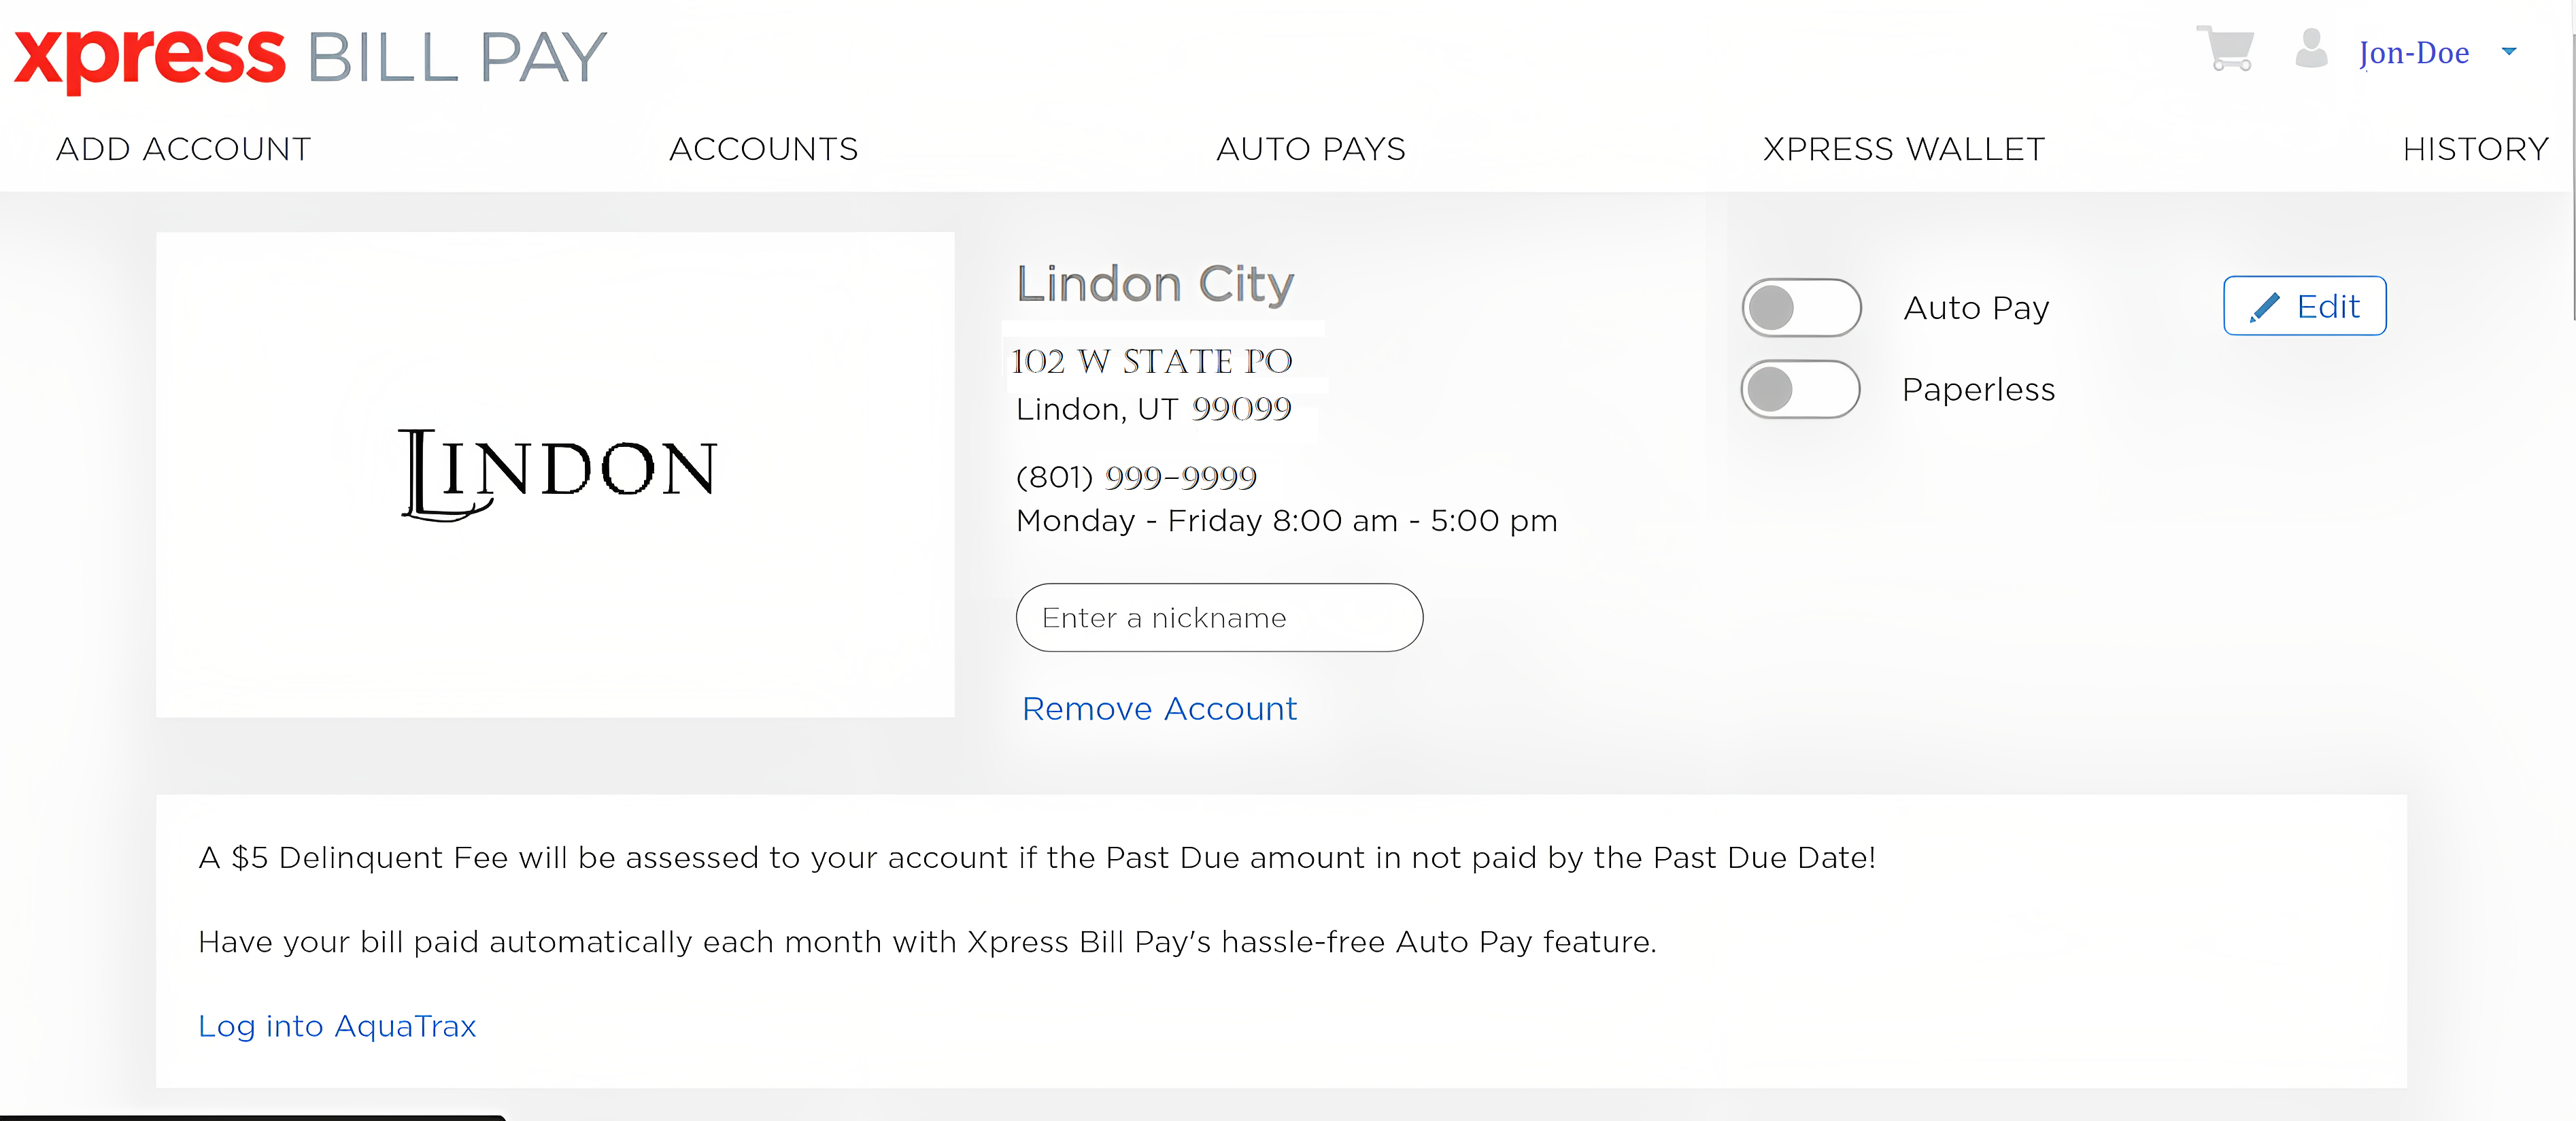Image resolution: width=2576 pixels, height=1121 pixels.
Task: Switch to the Auto Pays tab
Action: click(1310, 149)
